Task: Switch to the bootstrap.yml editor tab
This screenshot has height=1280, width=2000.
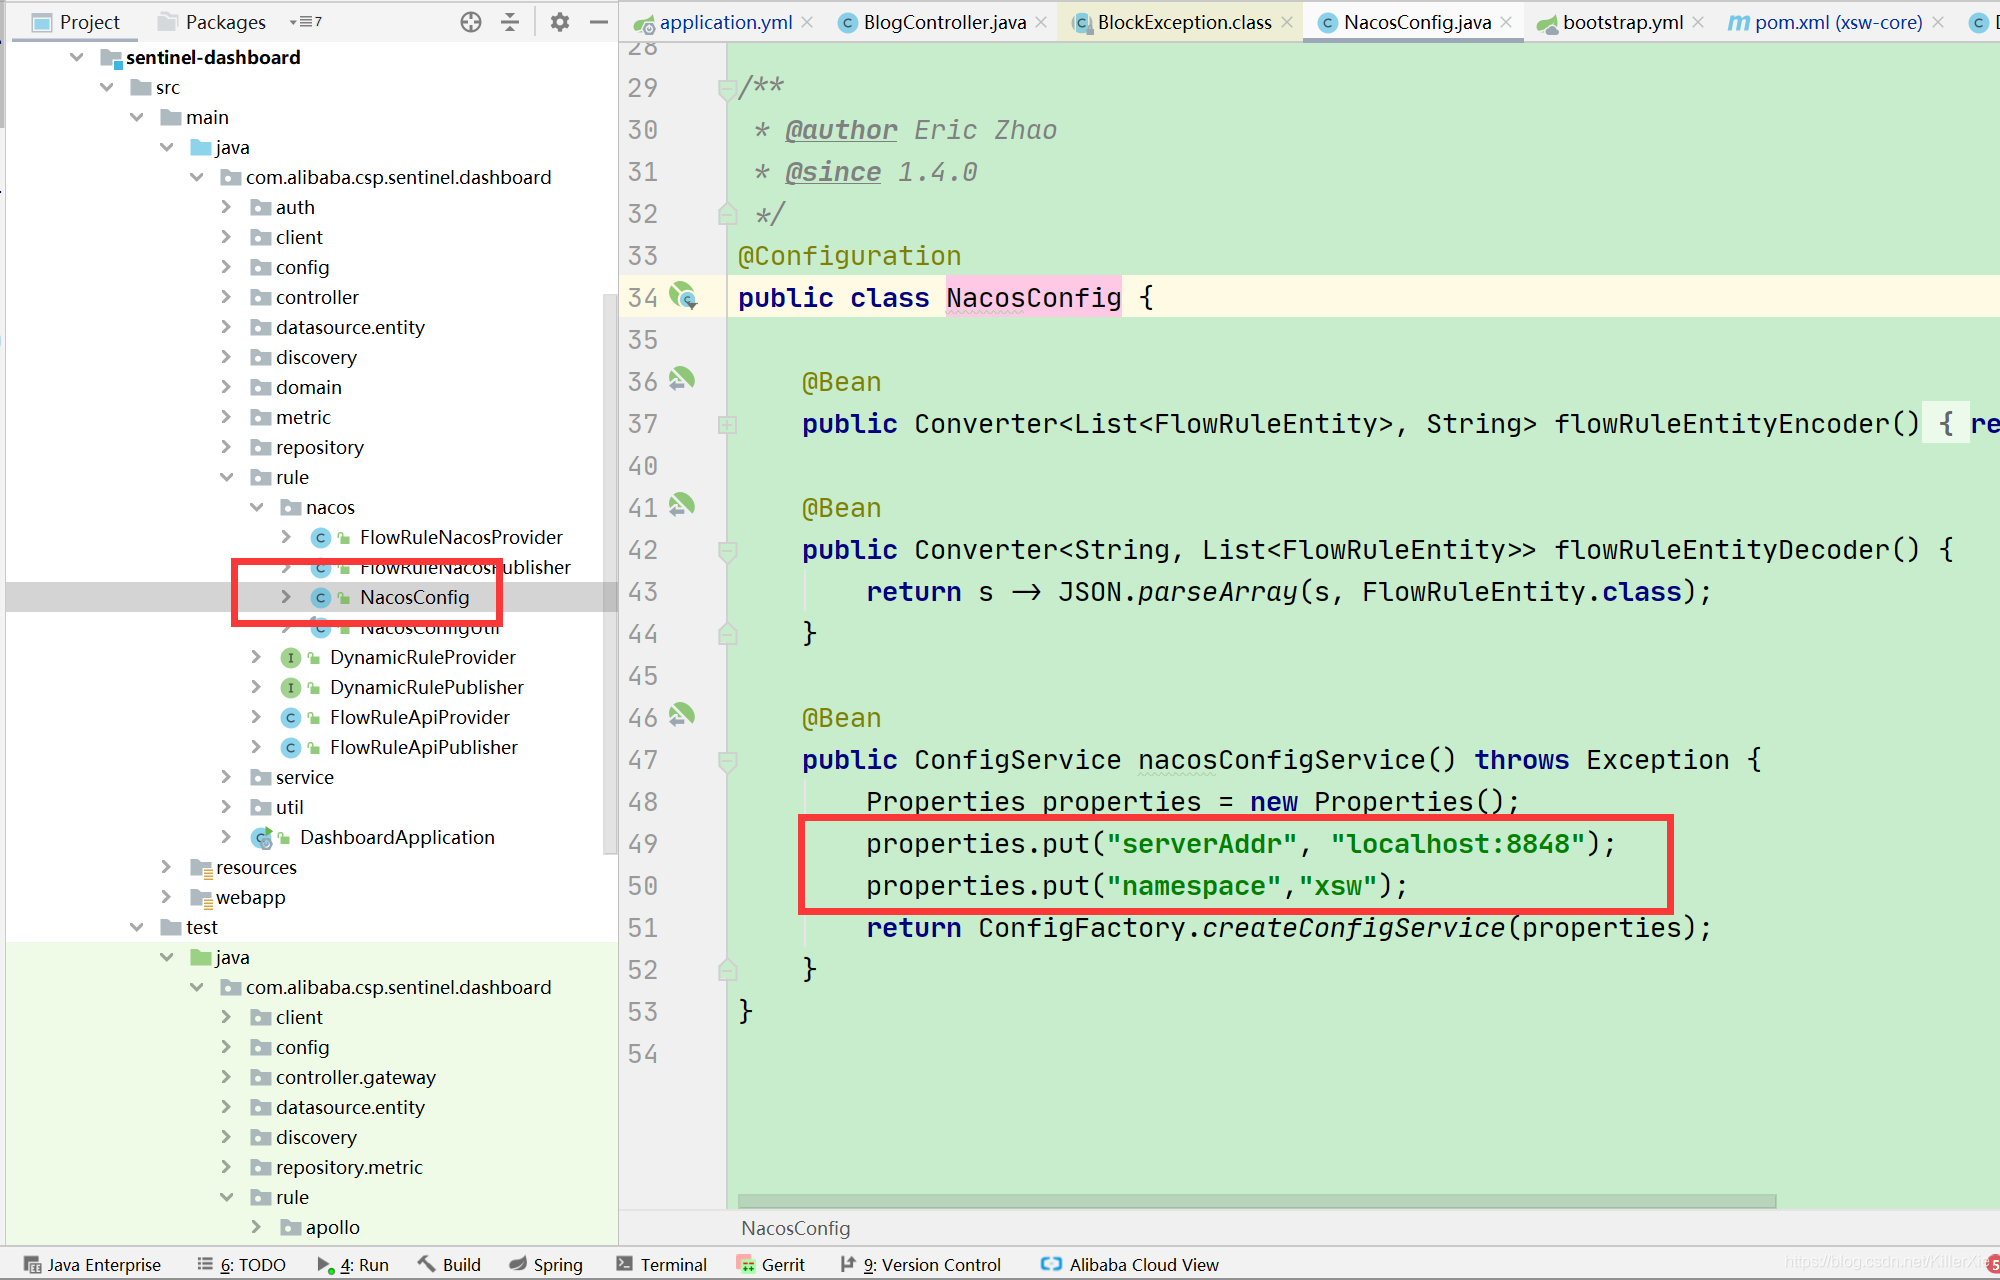Action: pyautogui.click(x=1622, y=22)
